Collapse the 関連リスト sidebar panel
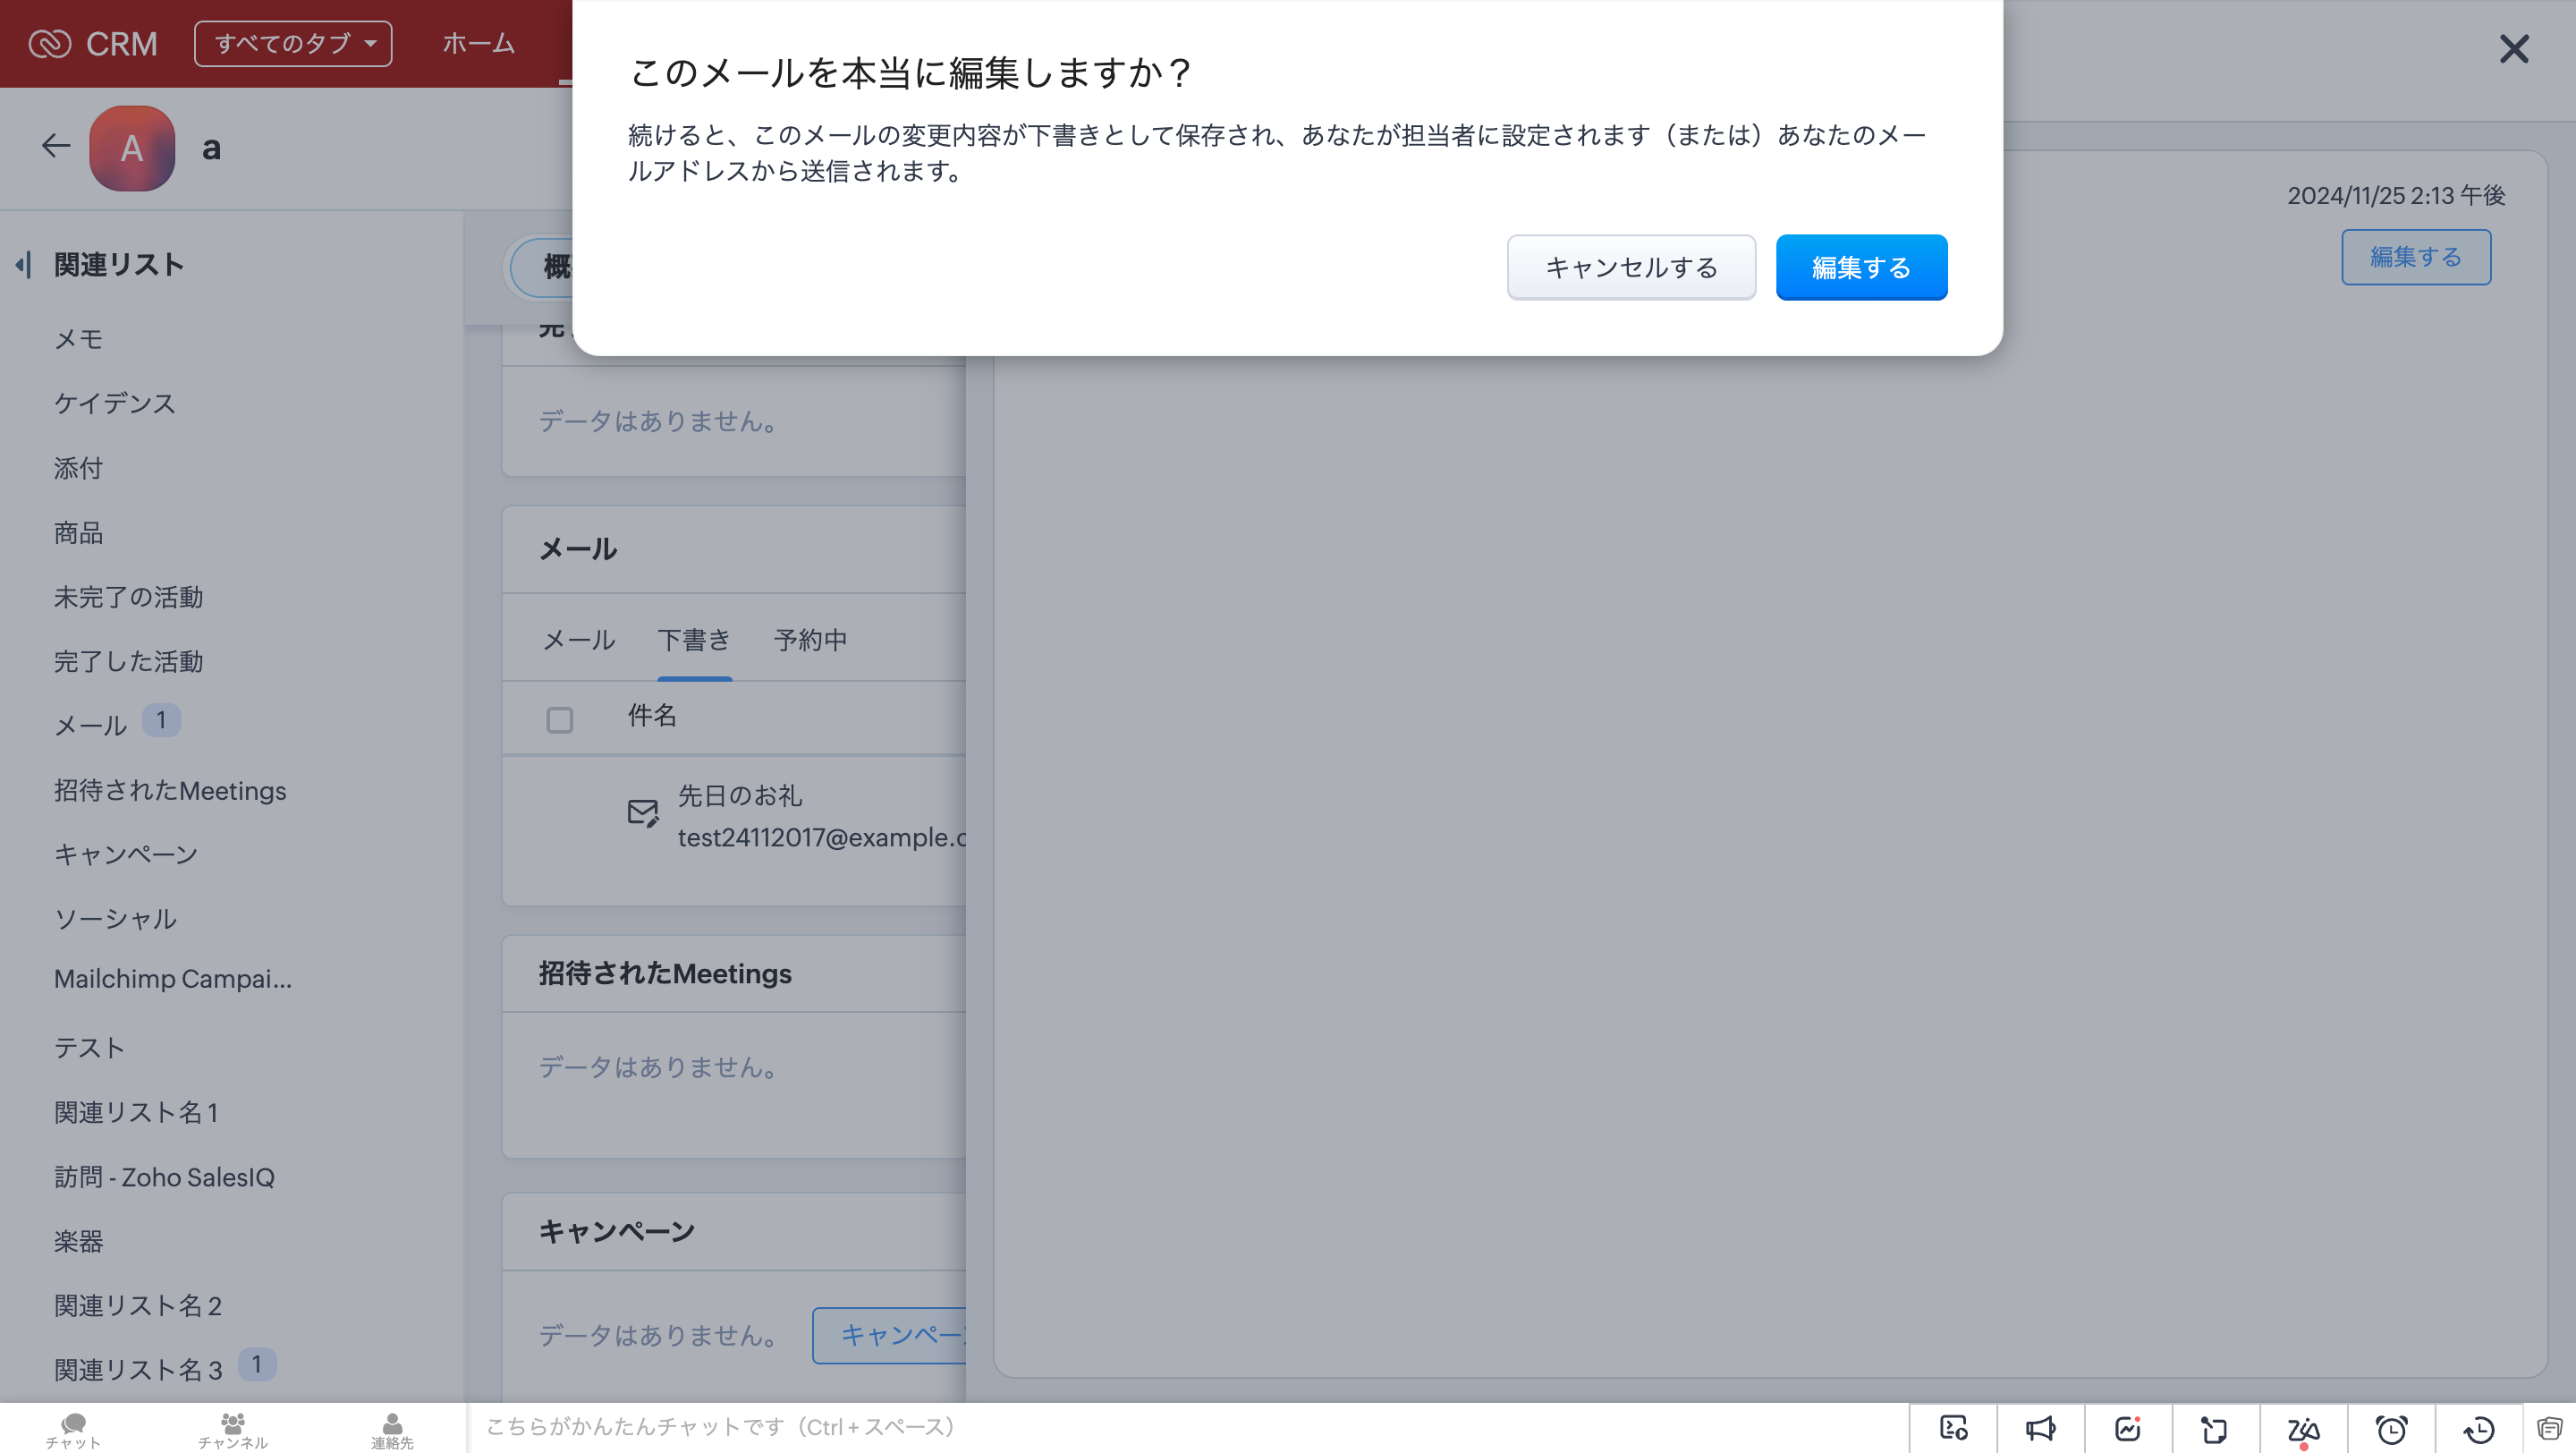The image size is (2576, 1453). [24, 265]
